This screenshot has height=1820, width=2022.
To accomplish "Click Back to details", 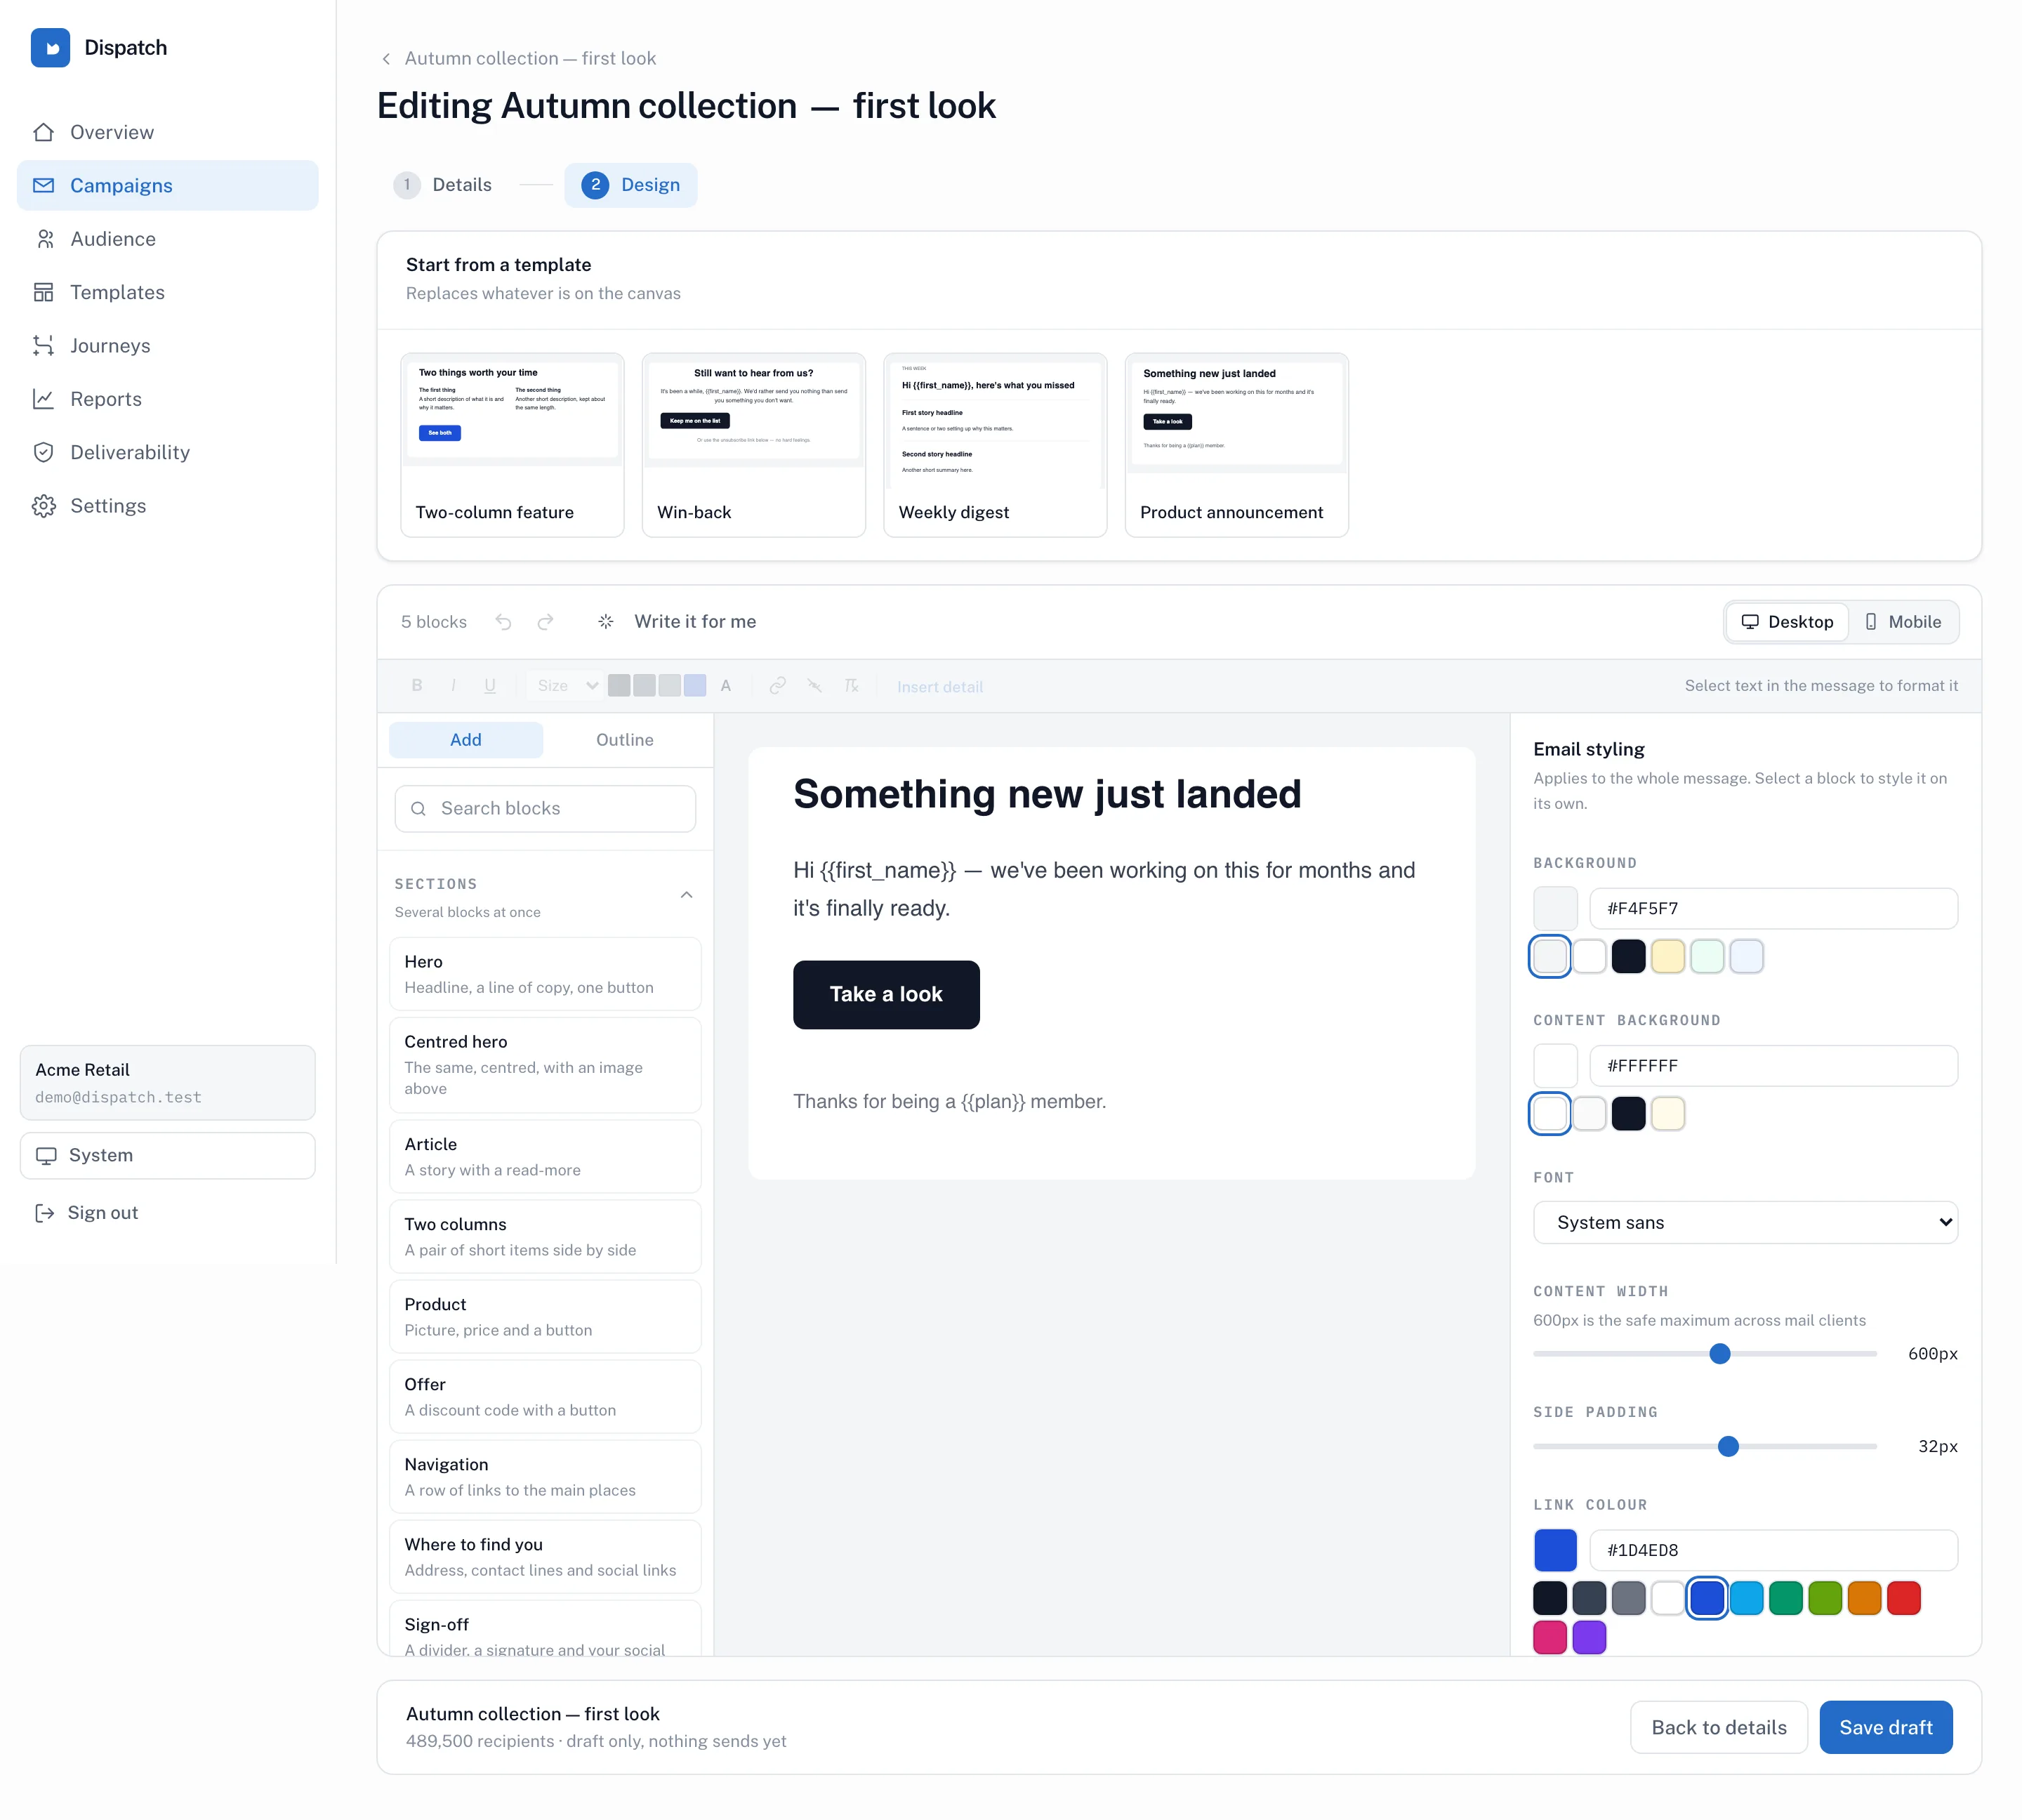I will (1719, 1727).
